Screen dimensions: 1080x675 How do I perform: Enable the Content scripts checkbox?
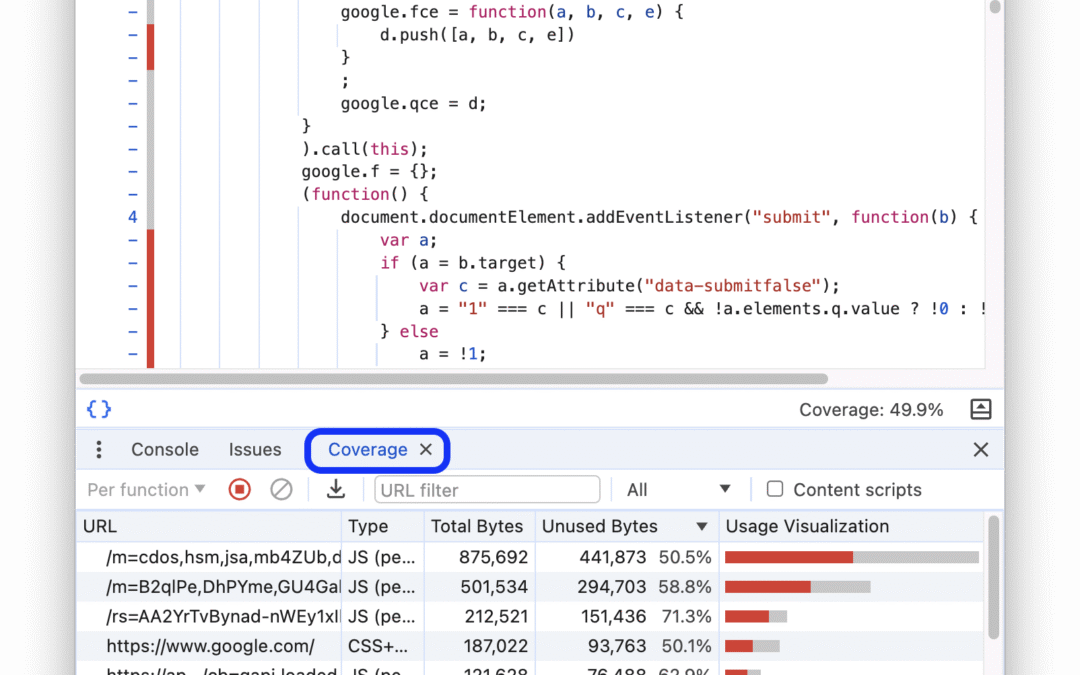(775, 489)
